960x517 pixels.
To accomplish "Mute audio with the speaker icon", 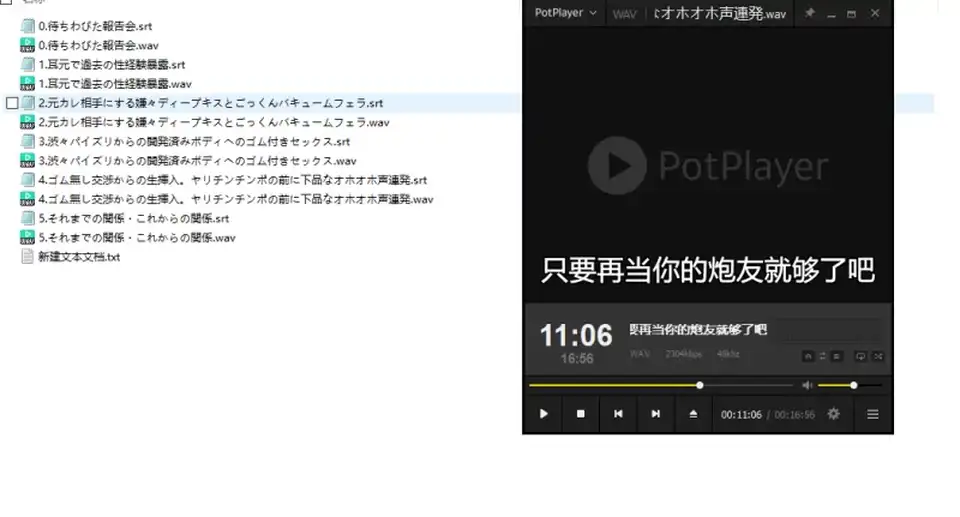I will (808, 385).
